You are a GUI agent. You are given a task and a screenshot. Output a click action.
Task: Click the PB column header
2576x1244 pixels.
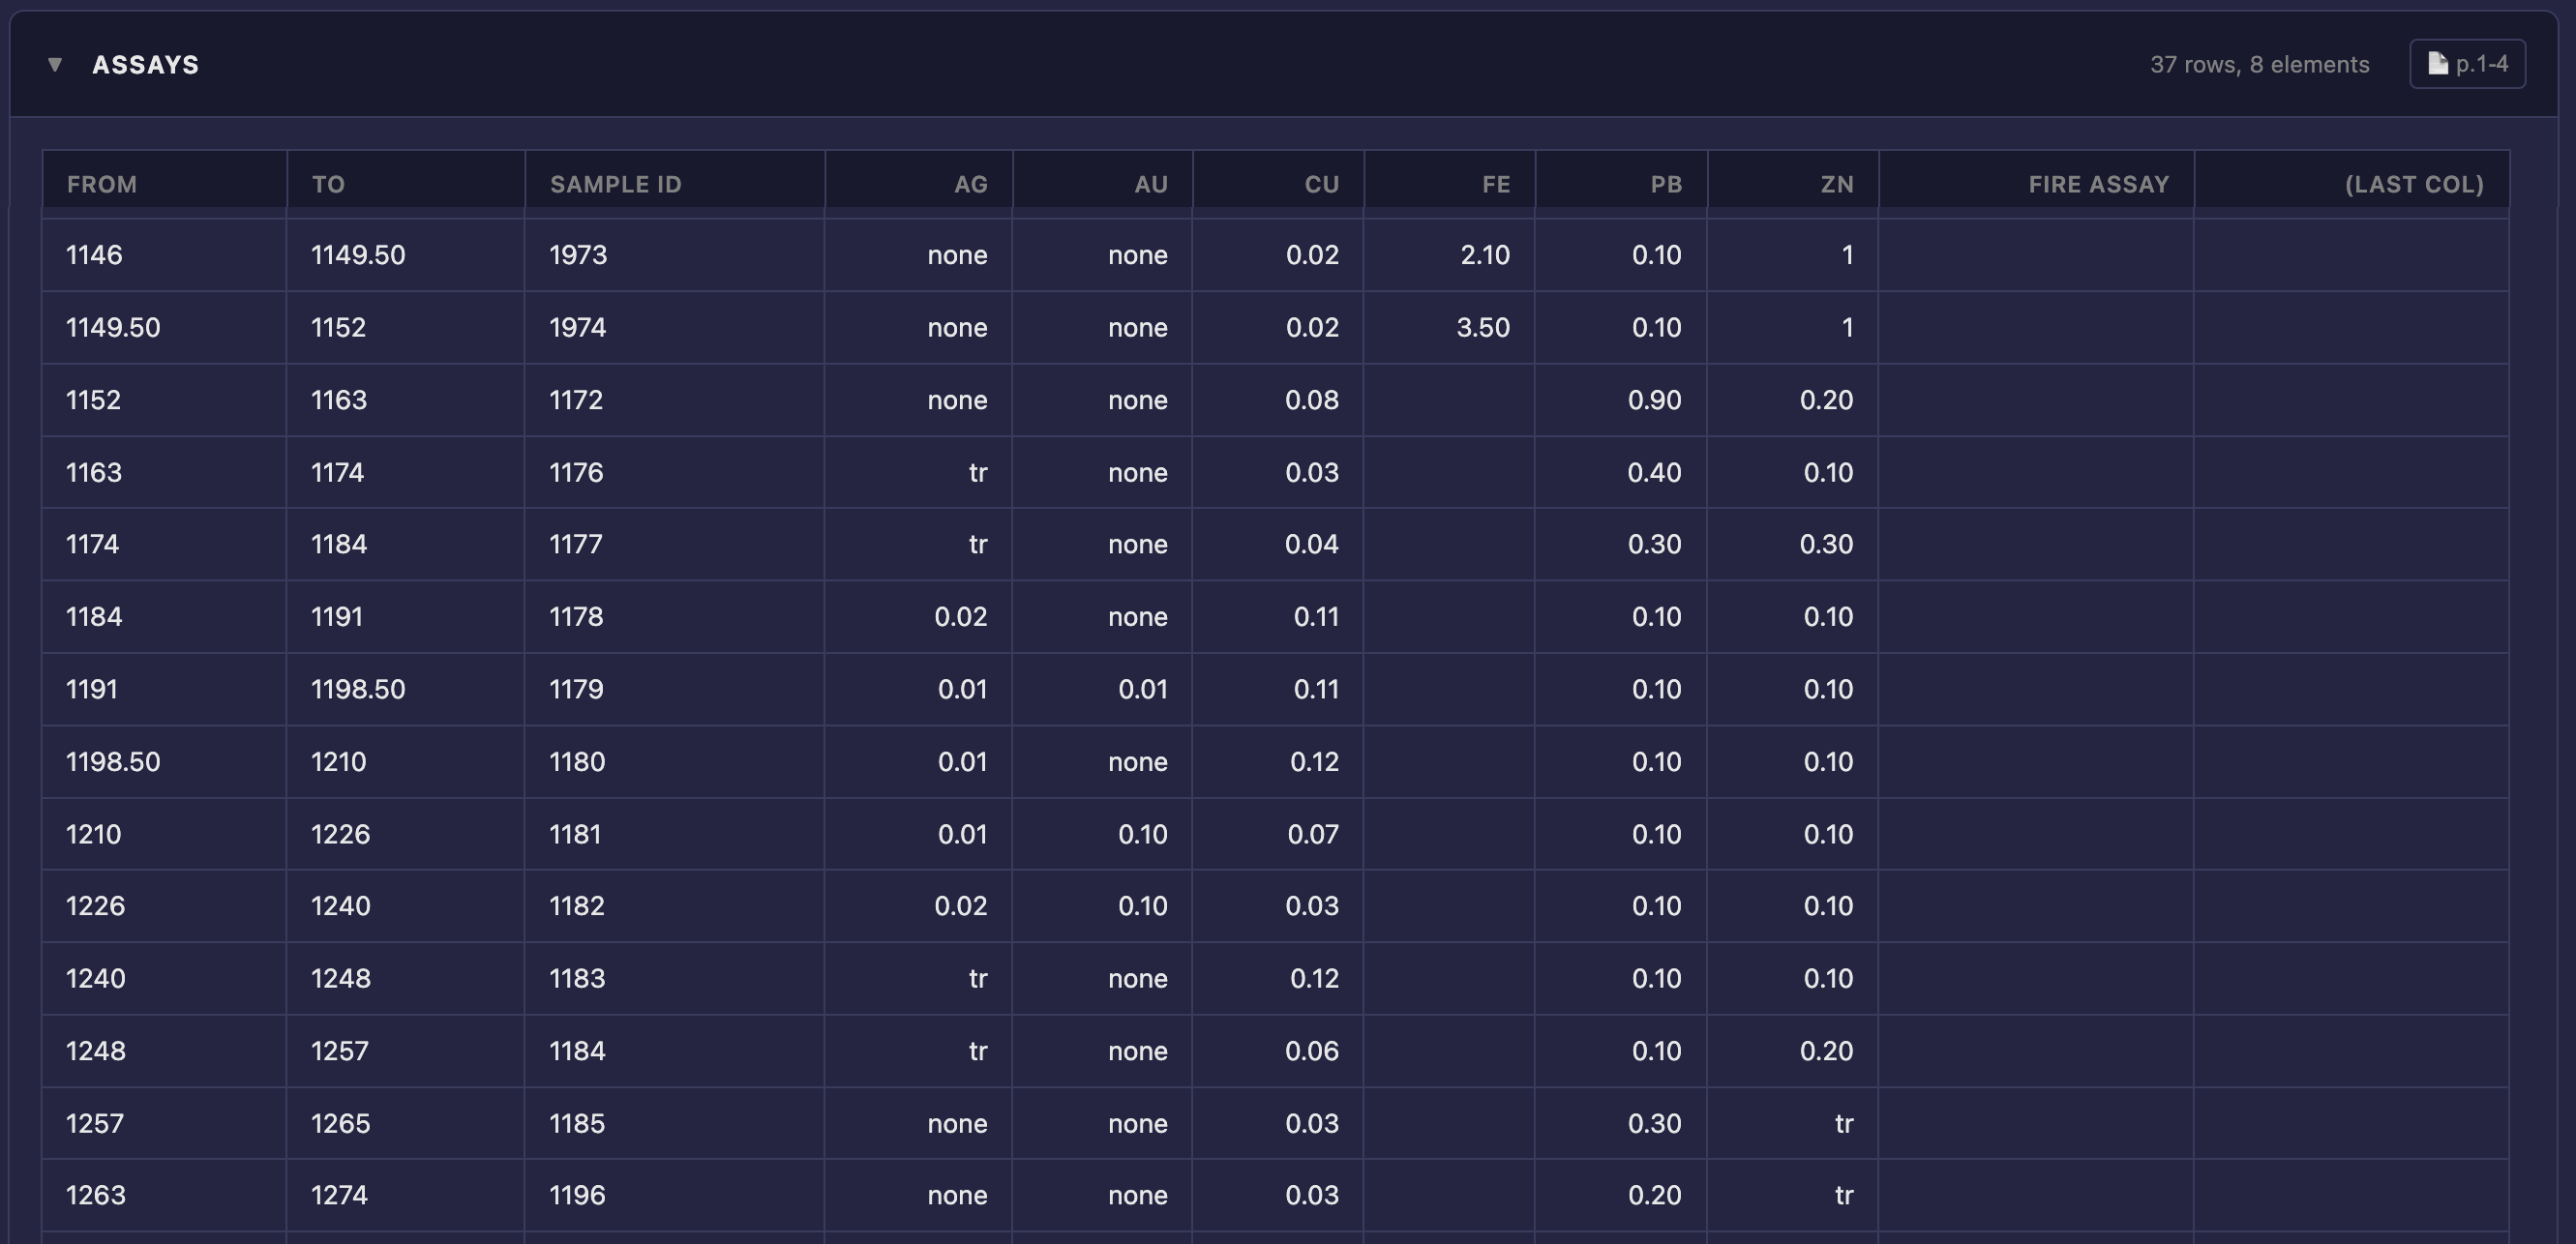[1665, 184]
